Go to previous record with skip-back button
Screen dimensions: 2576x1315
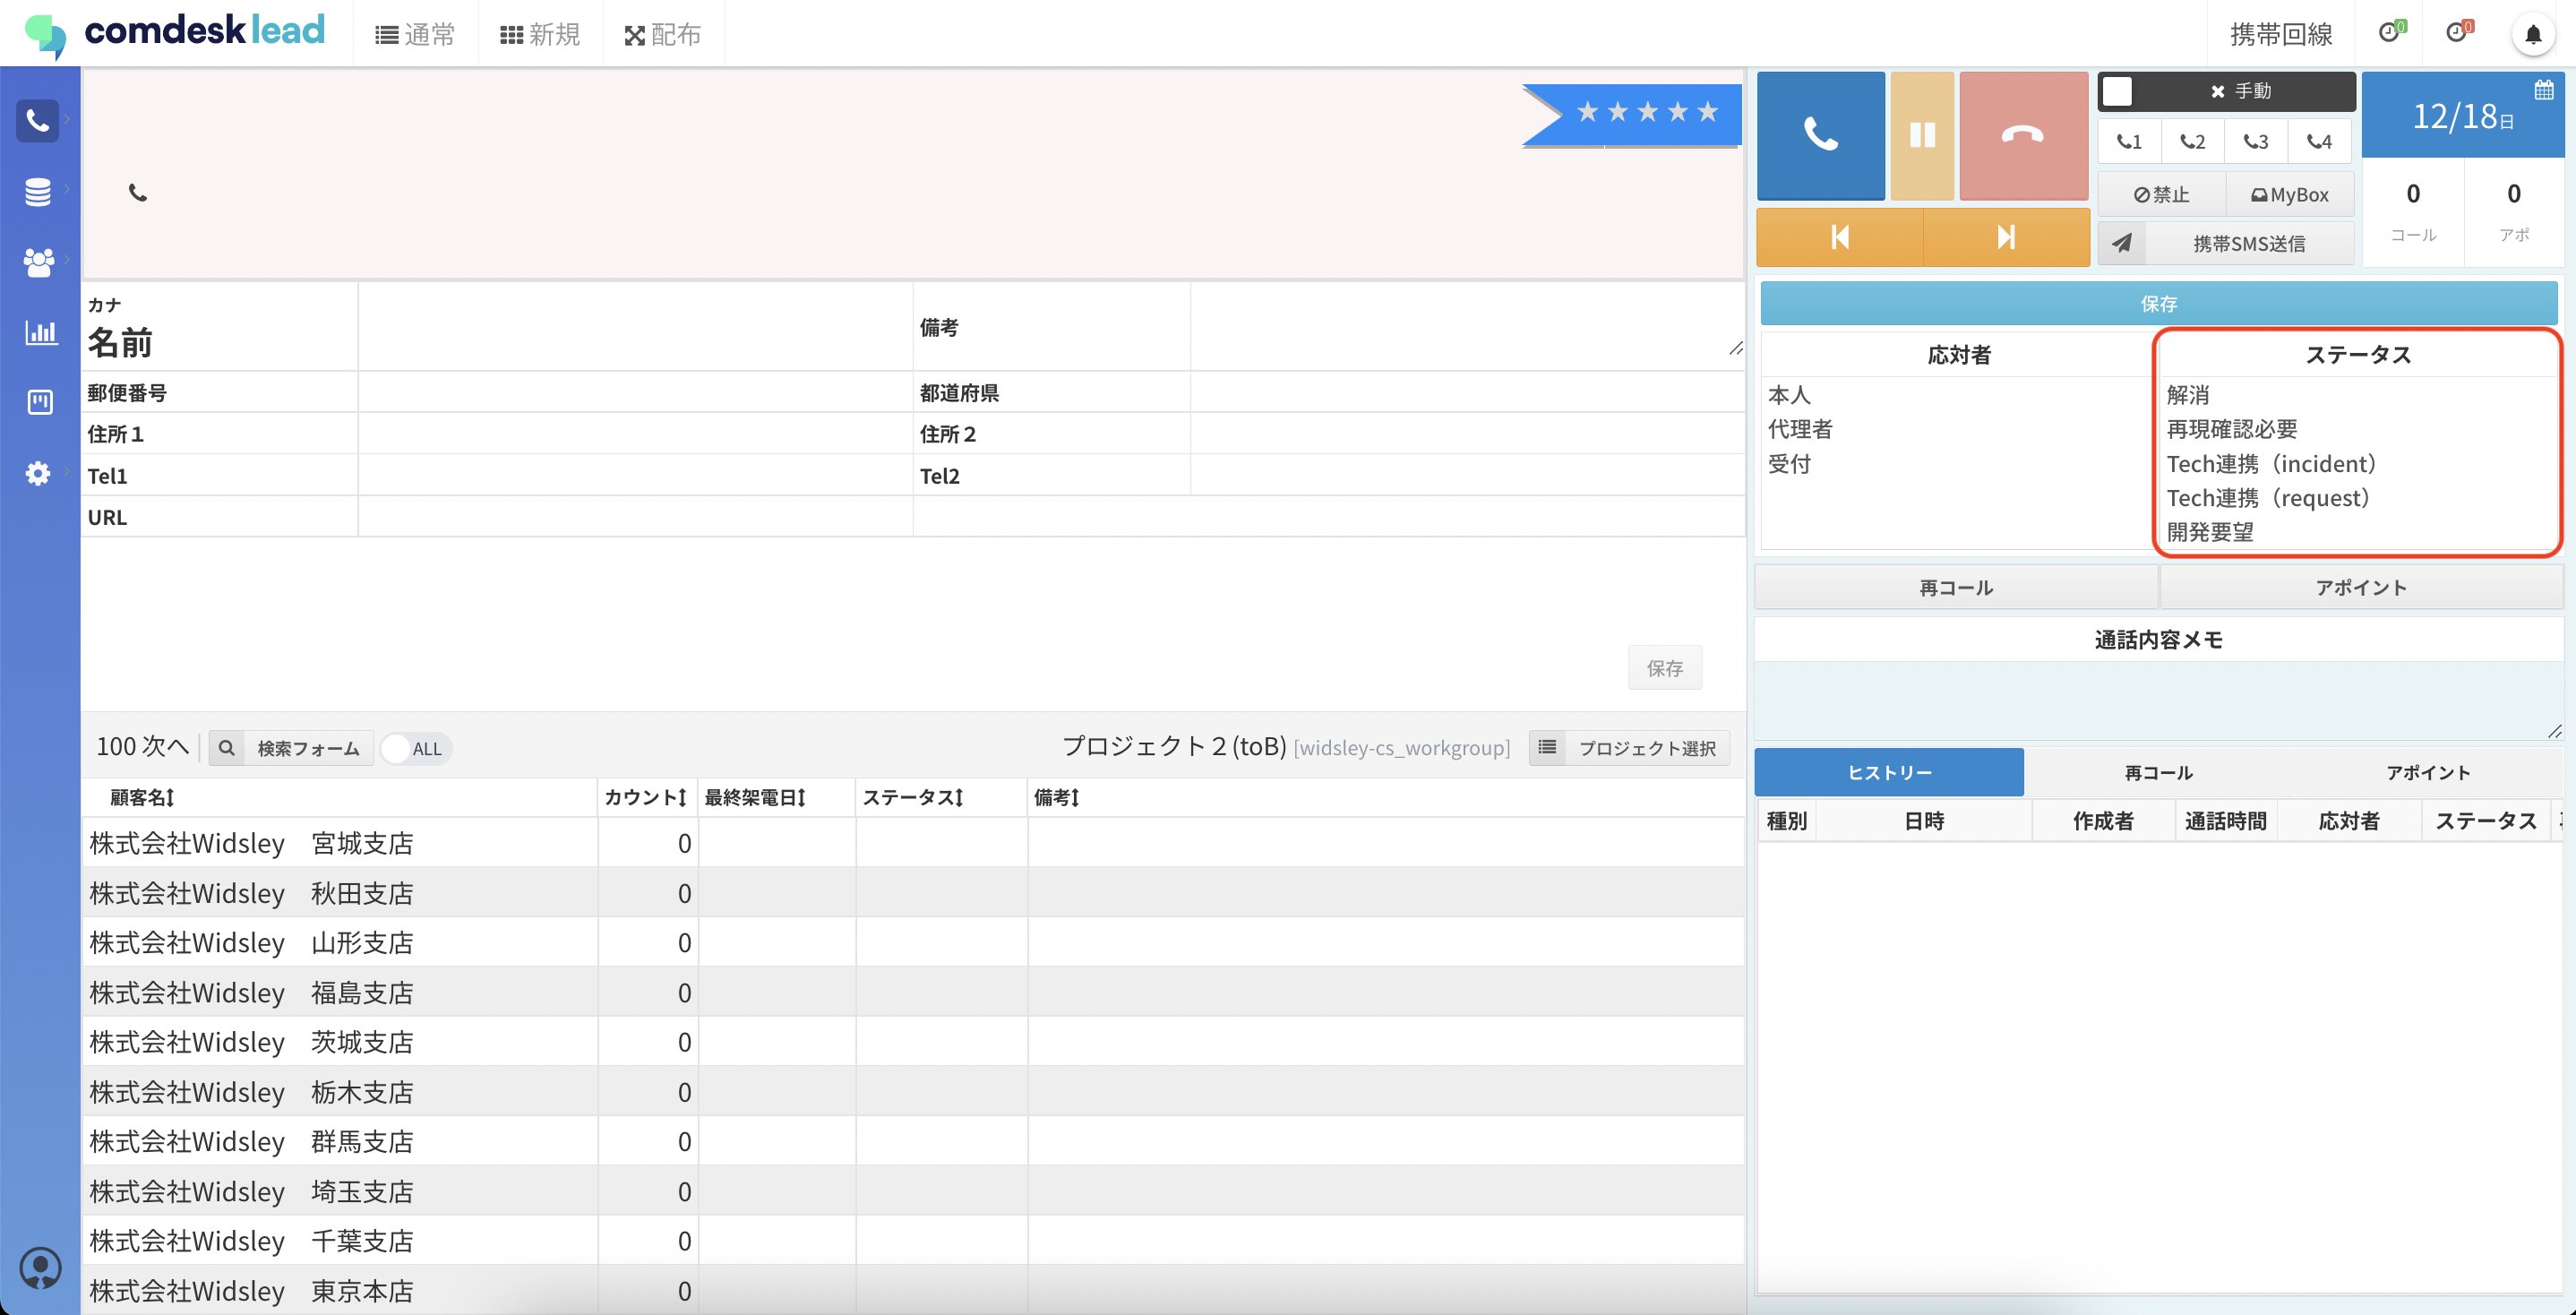click(x=1839, y=237)
